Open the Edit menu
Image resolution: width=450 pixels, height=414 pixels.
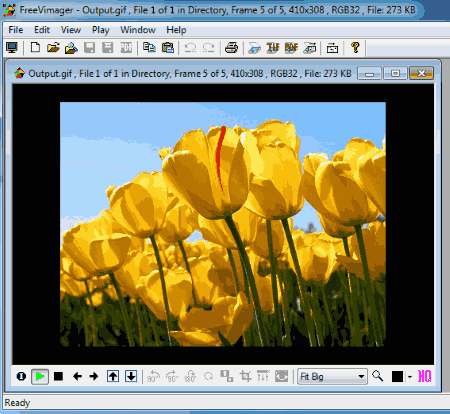pyautogui.click(x=42, y=30)
